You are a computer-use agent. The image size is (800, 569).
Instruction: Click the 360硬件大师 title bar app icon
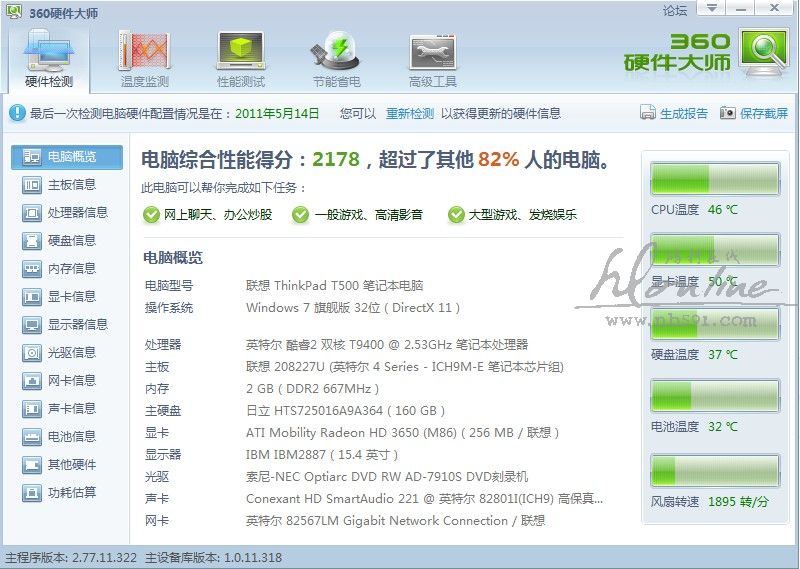point(14,11)
